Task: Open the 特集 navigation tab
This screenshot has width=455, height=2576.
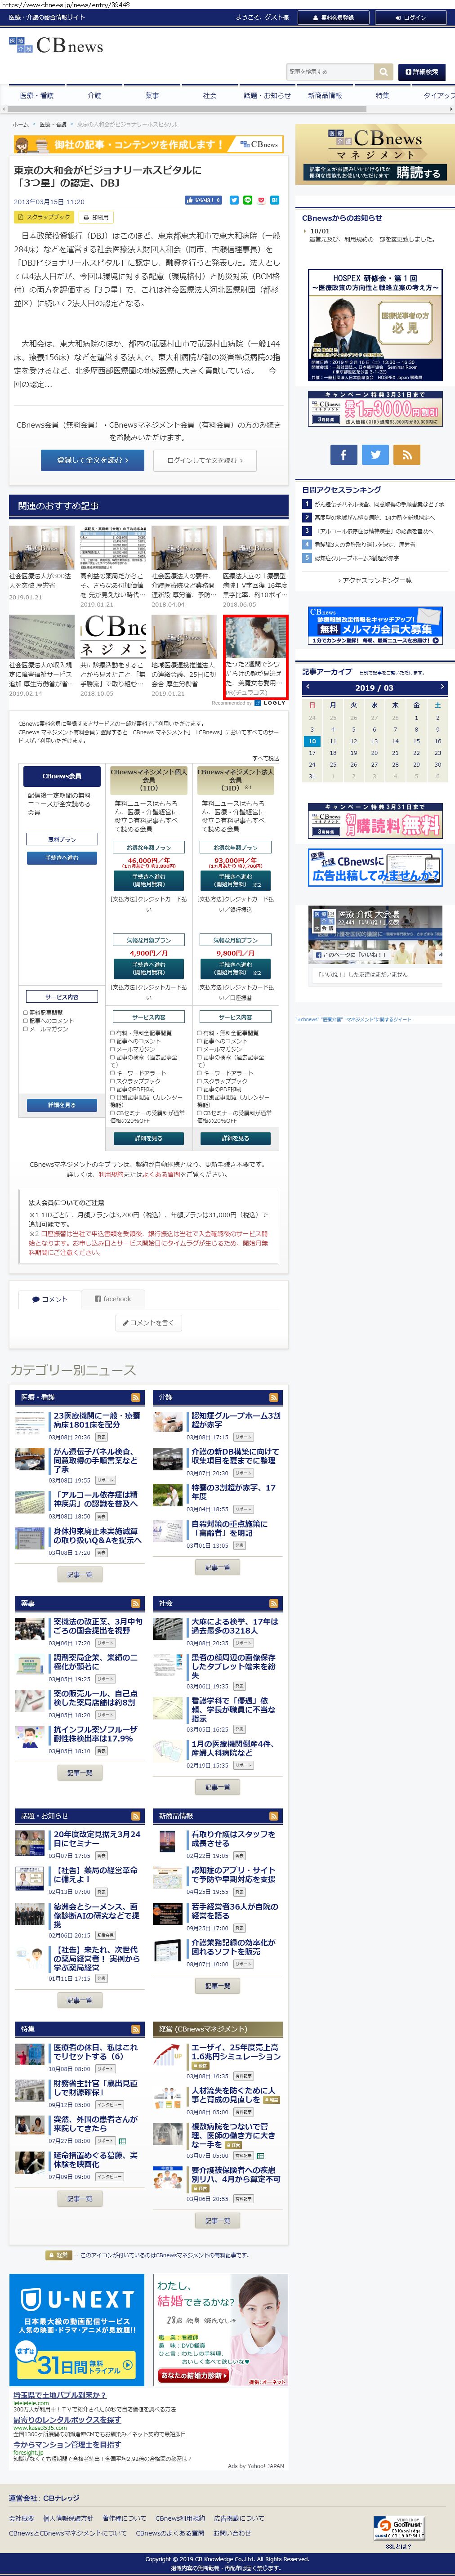Action: pyautogui.click(x=382, y=96)
